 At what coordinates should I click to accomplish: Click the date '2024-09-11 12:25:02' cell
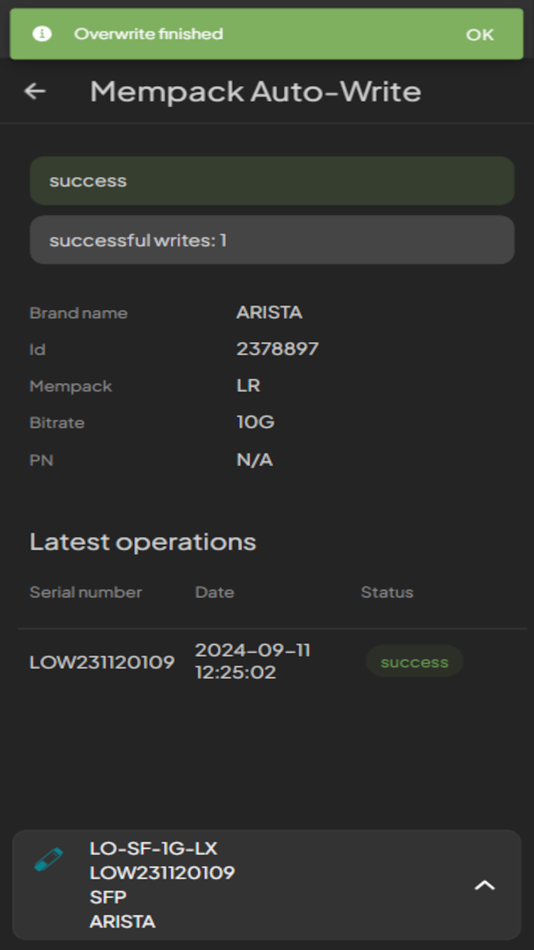coord(253,661)
